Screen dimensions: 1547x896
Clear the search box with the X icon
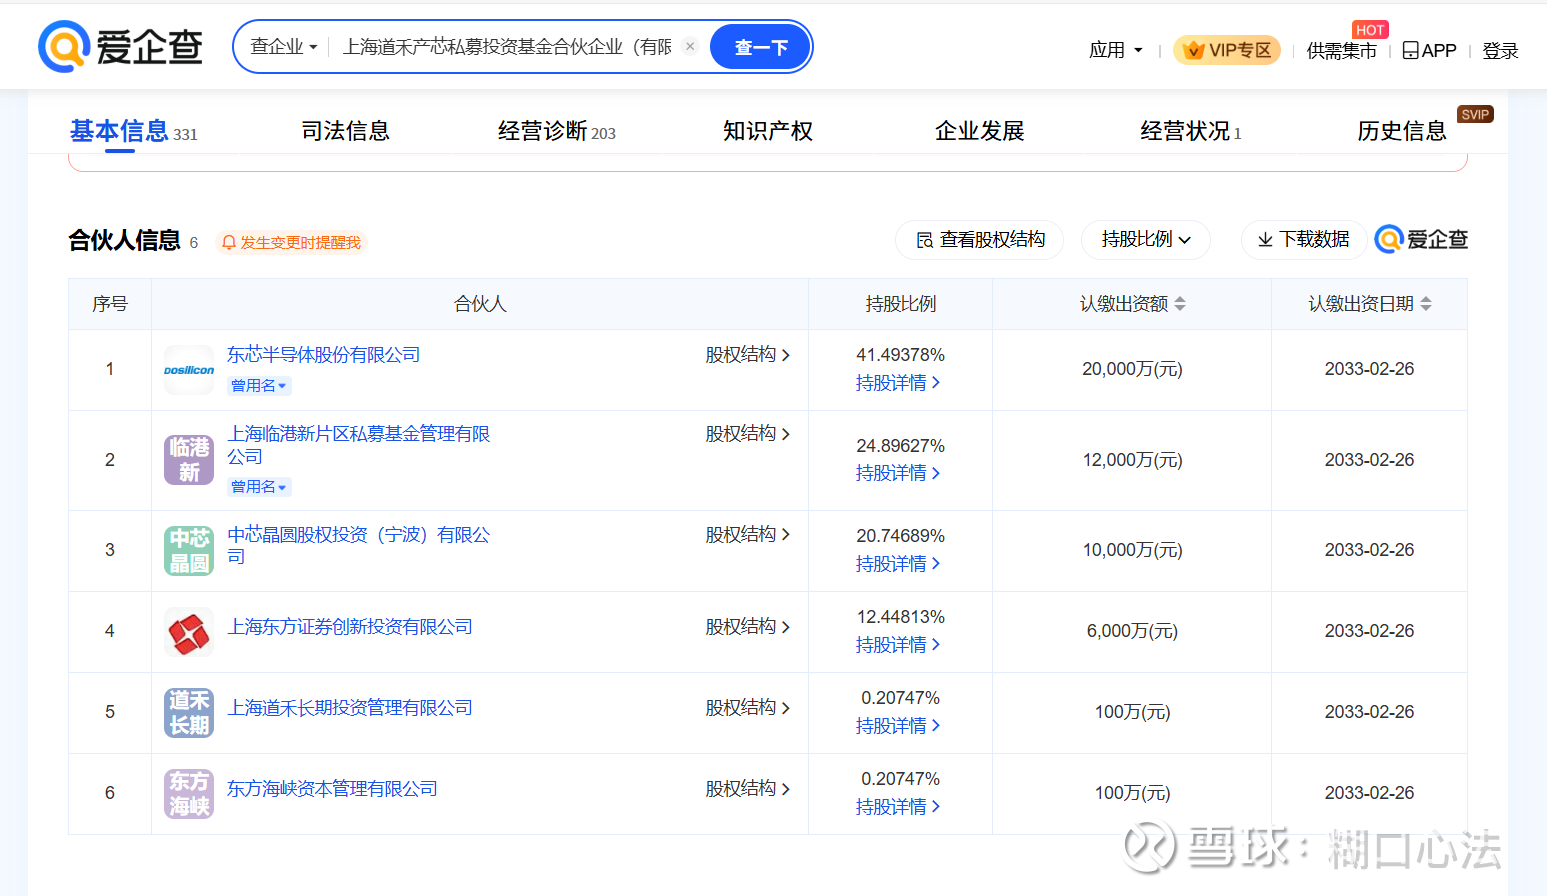point(690,46)
